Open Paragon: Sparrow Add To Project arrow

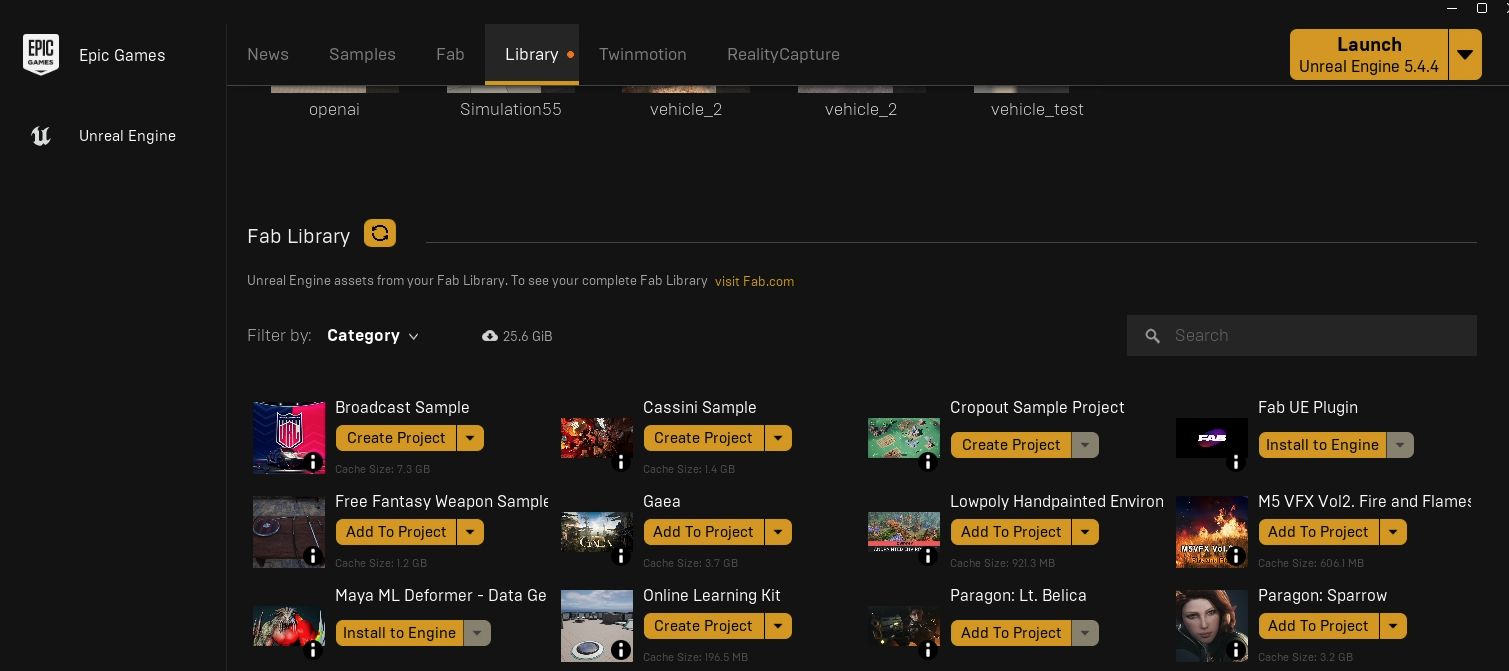click(1394, 626)
